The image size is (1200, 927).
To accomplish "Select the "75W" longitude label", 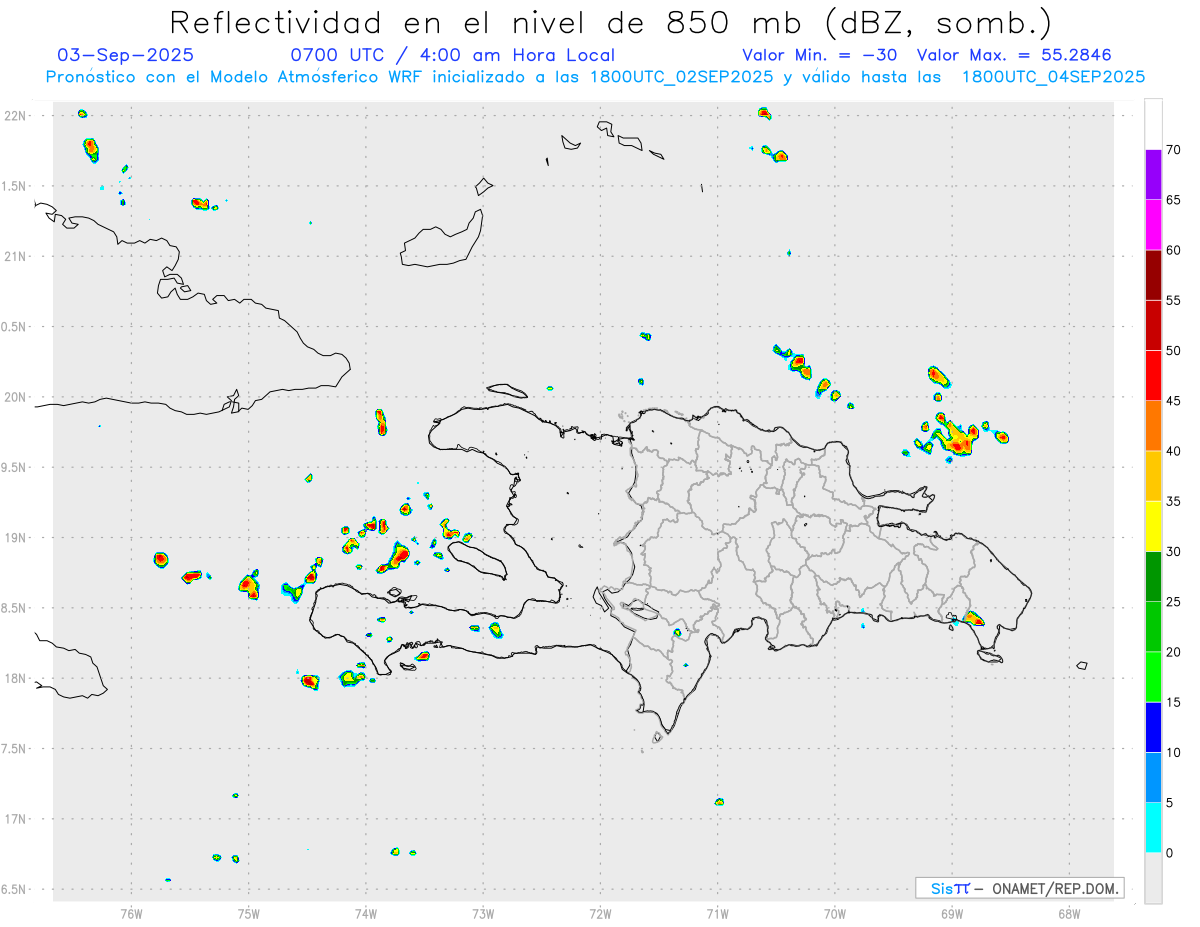I will coord(248,912).
